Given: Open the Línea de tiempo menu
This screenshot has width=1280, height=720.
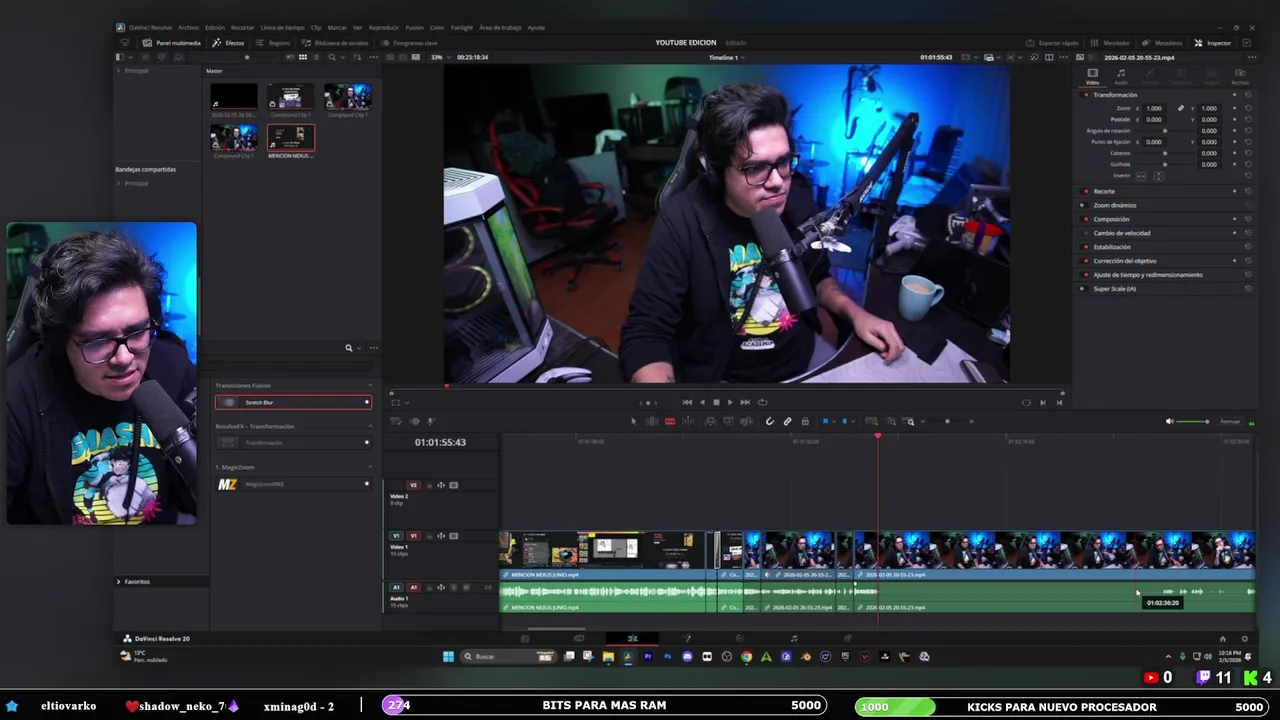Looking at the screenshot, I should (x=283, y=28).
